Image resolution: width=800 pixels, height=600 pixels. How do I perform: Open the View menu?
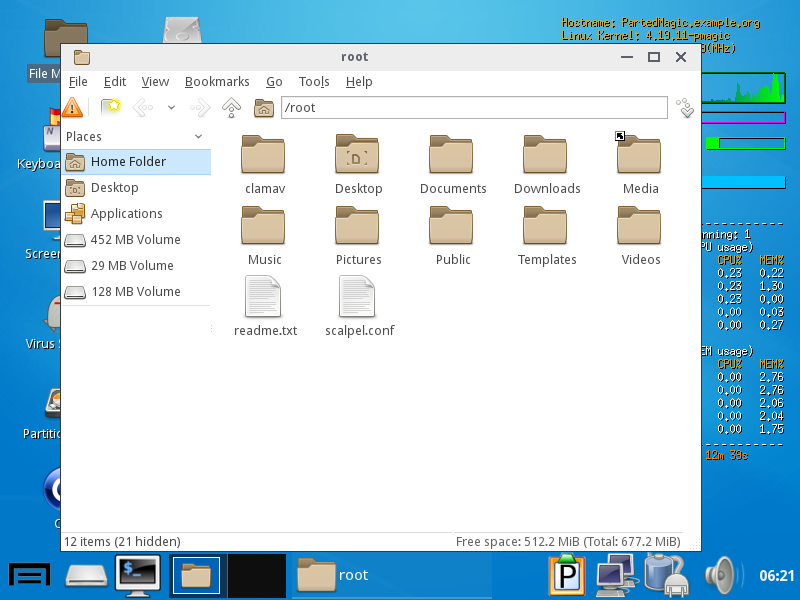(155, 82)
